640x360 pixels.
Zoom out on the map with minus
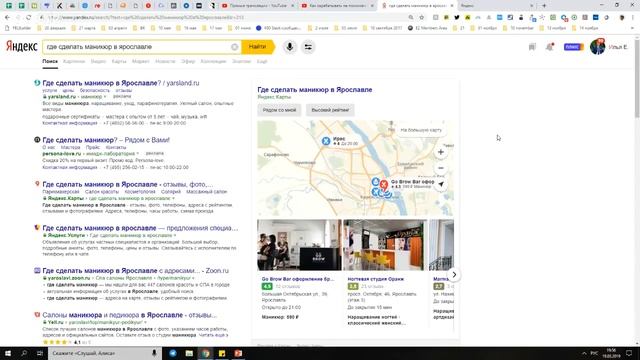click(440, 168)
